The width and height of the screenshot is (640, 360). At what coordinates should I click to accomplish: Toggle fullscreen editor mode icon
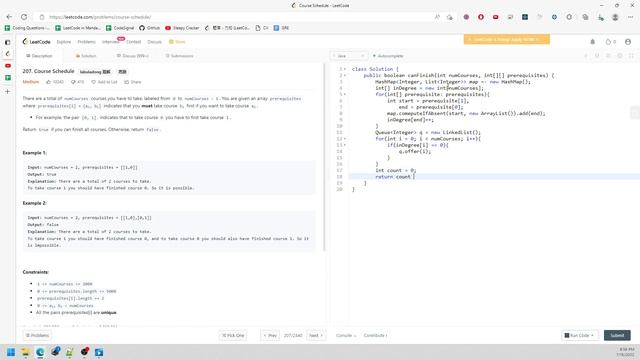tap(631, 56)
